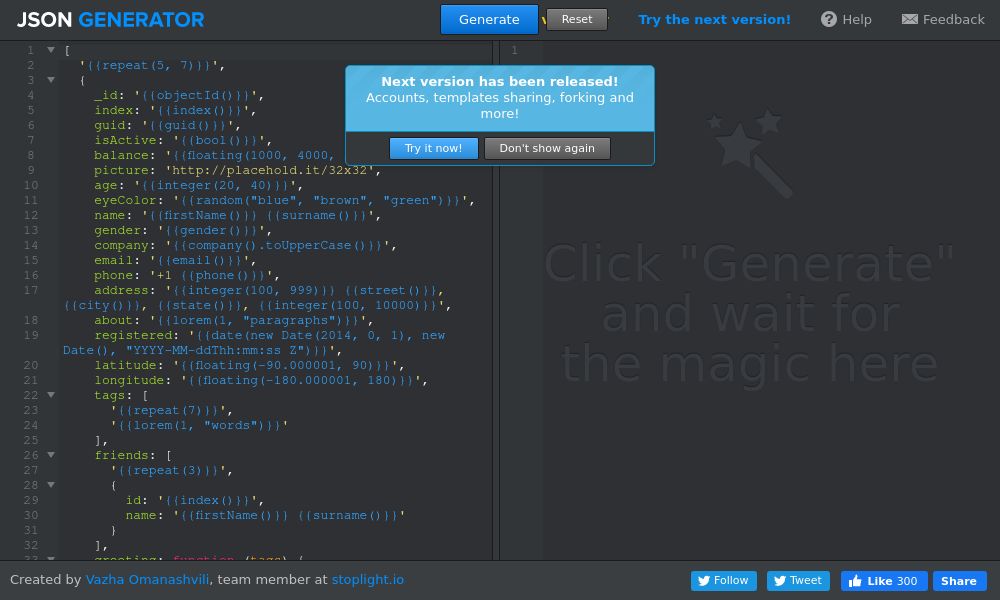Click 'Try it now!' in the notification popup

click(x=434, y=148)
